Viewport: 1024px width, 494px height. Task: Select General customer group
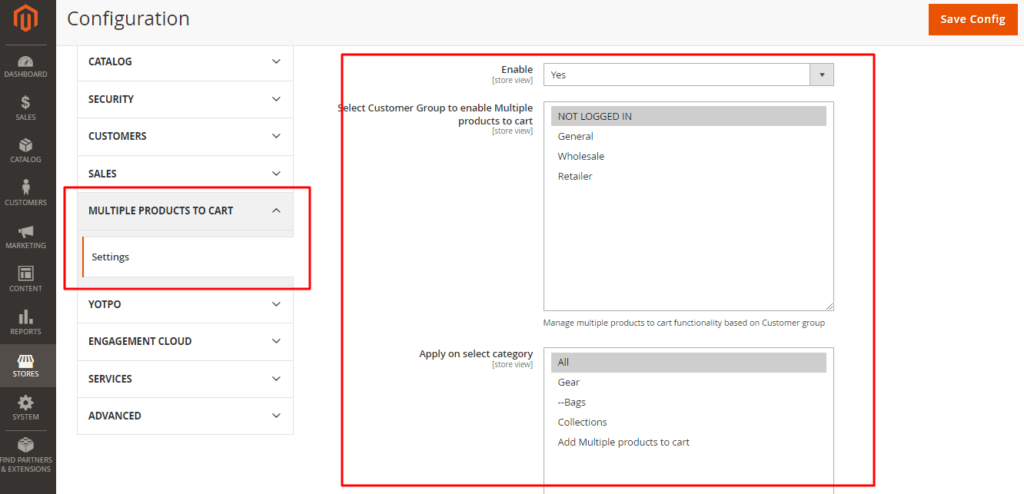tap(688, 137)
